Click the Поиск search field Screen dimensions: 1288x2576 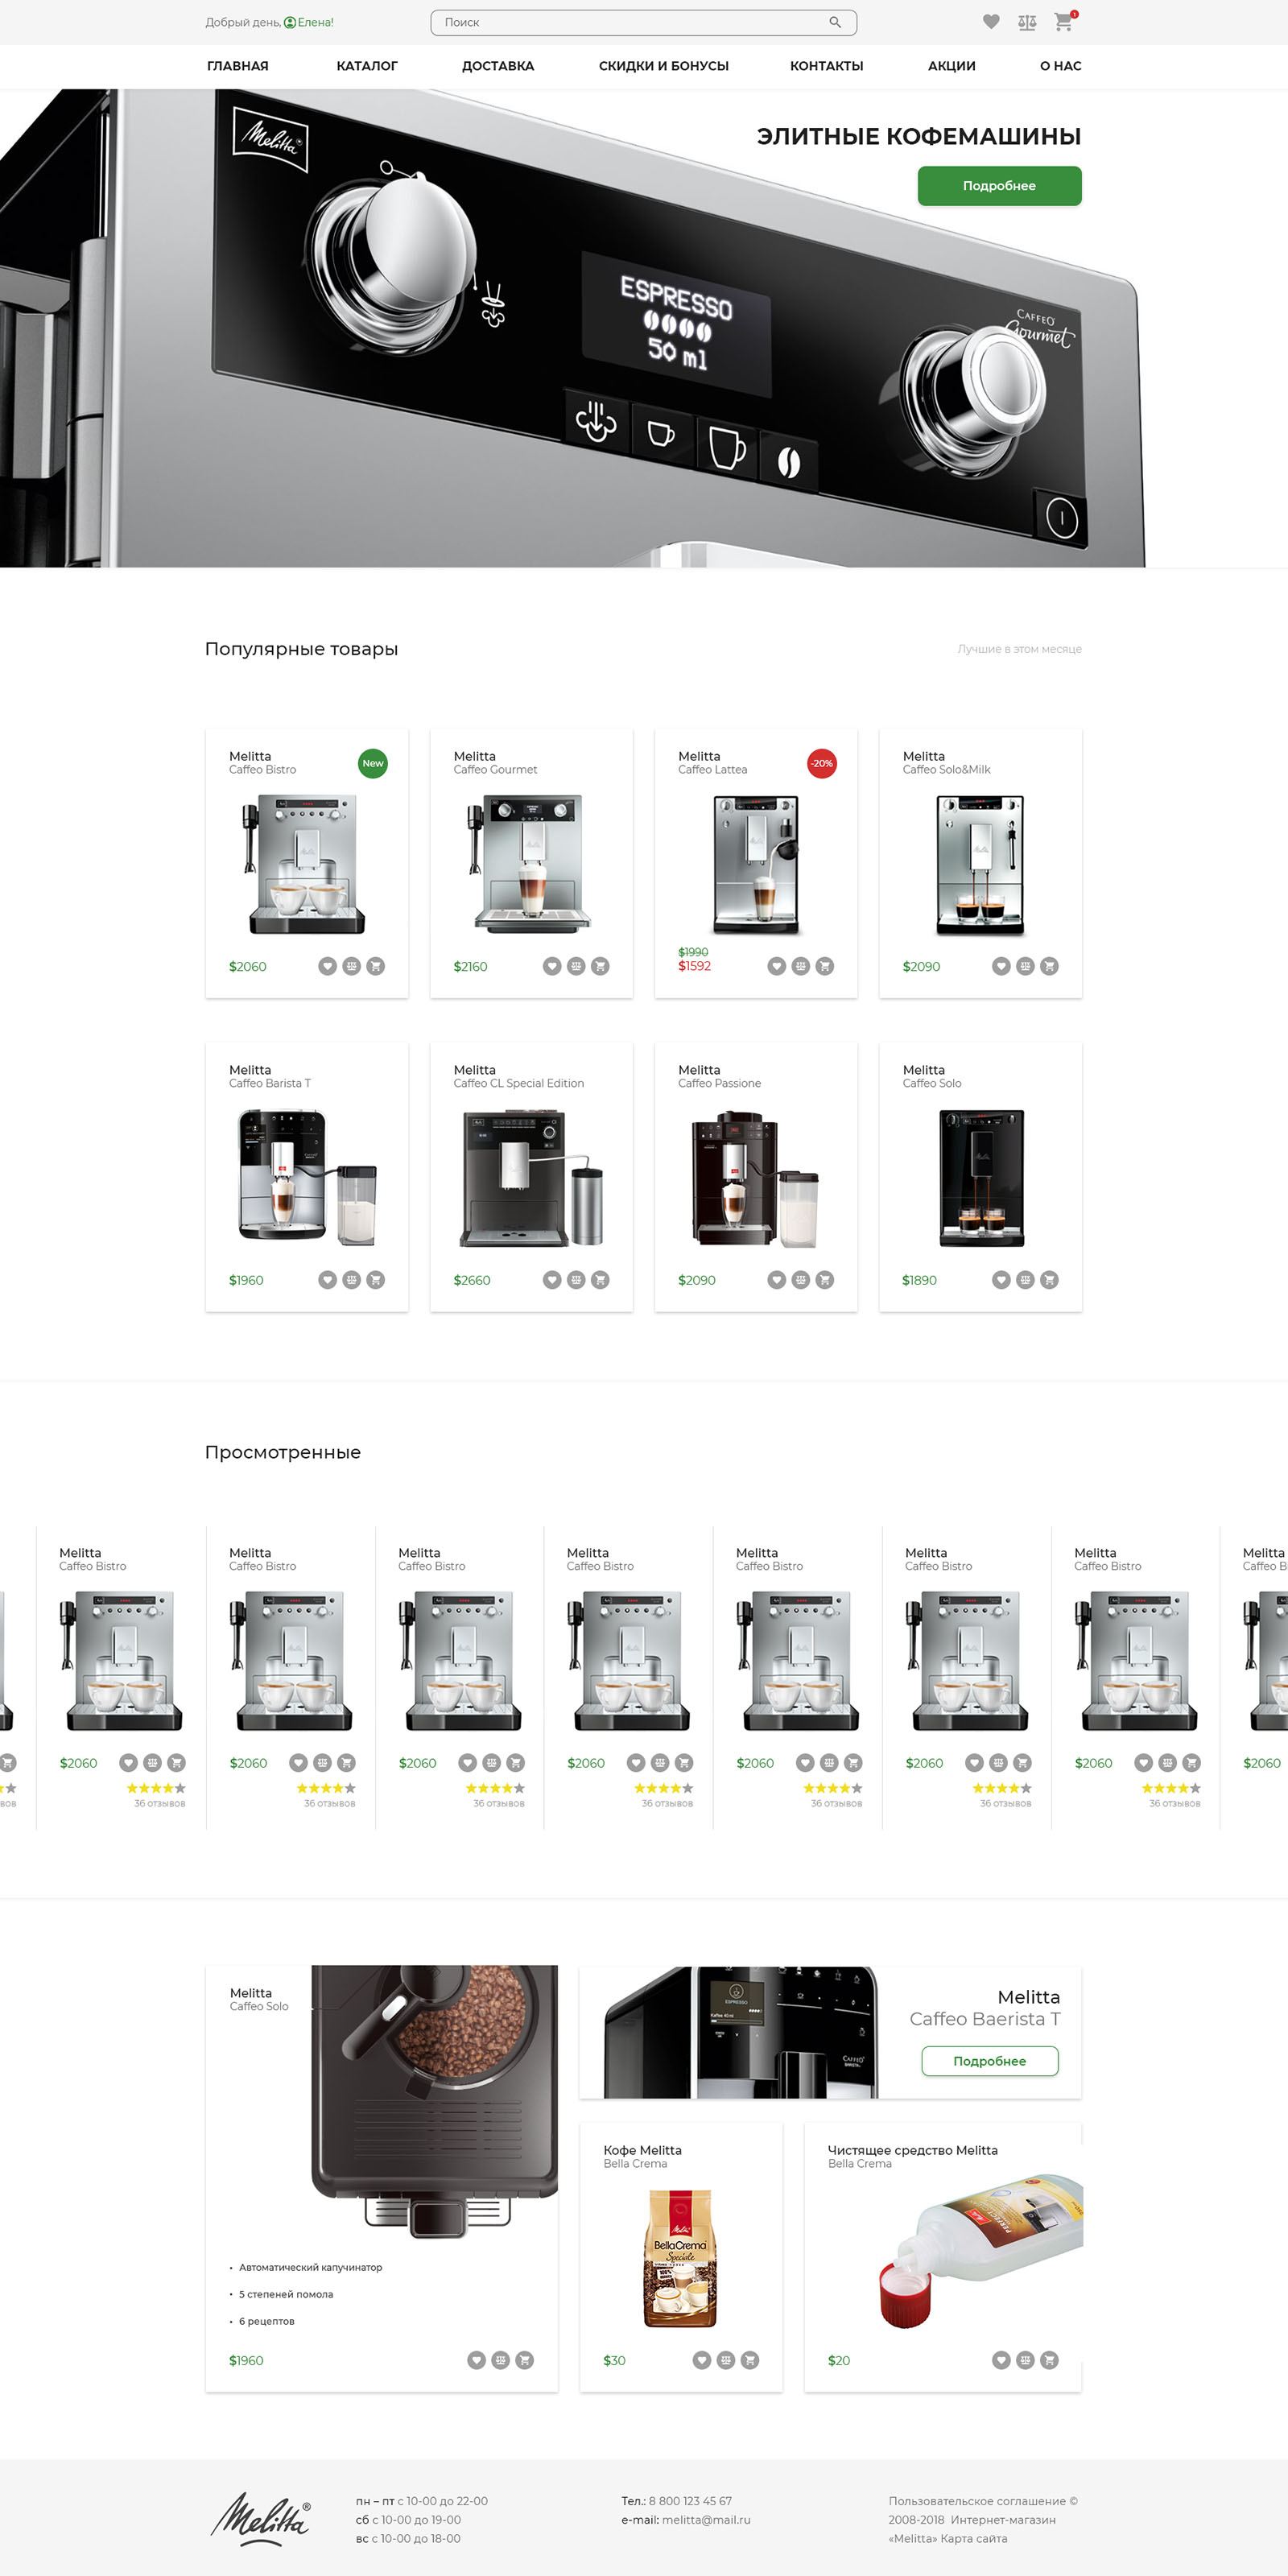pyautogui.click(x=643, y=22)
